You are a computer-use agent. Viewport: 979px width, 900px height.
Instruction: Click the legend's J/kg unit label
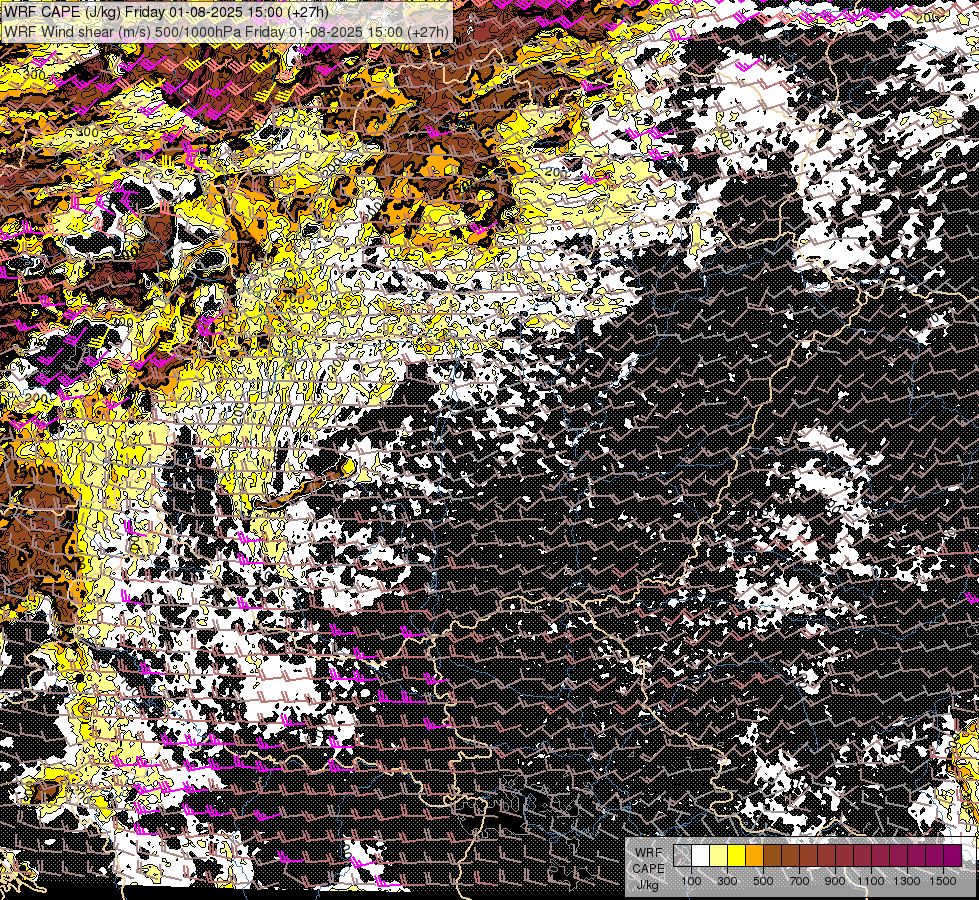click(647, 885)
